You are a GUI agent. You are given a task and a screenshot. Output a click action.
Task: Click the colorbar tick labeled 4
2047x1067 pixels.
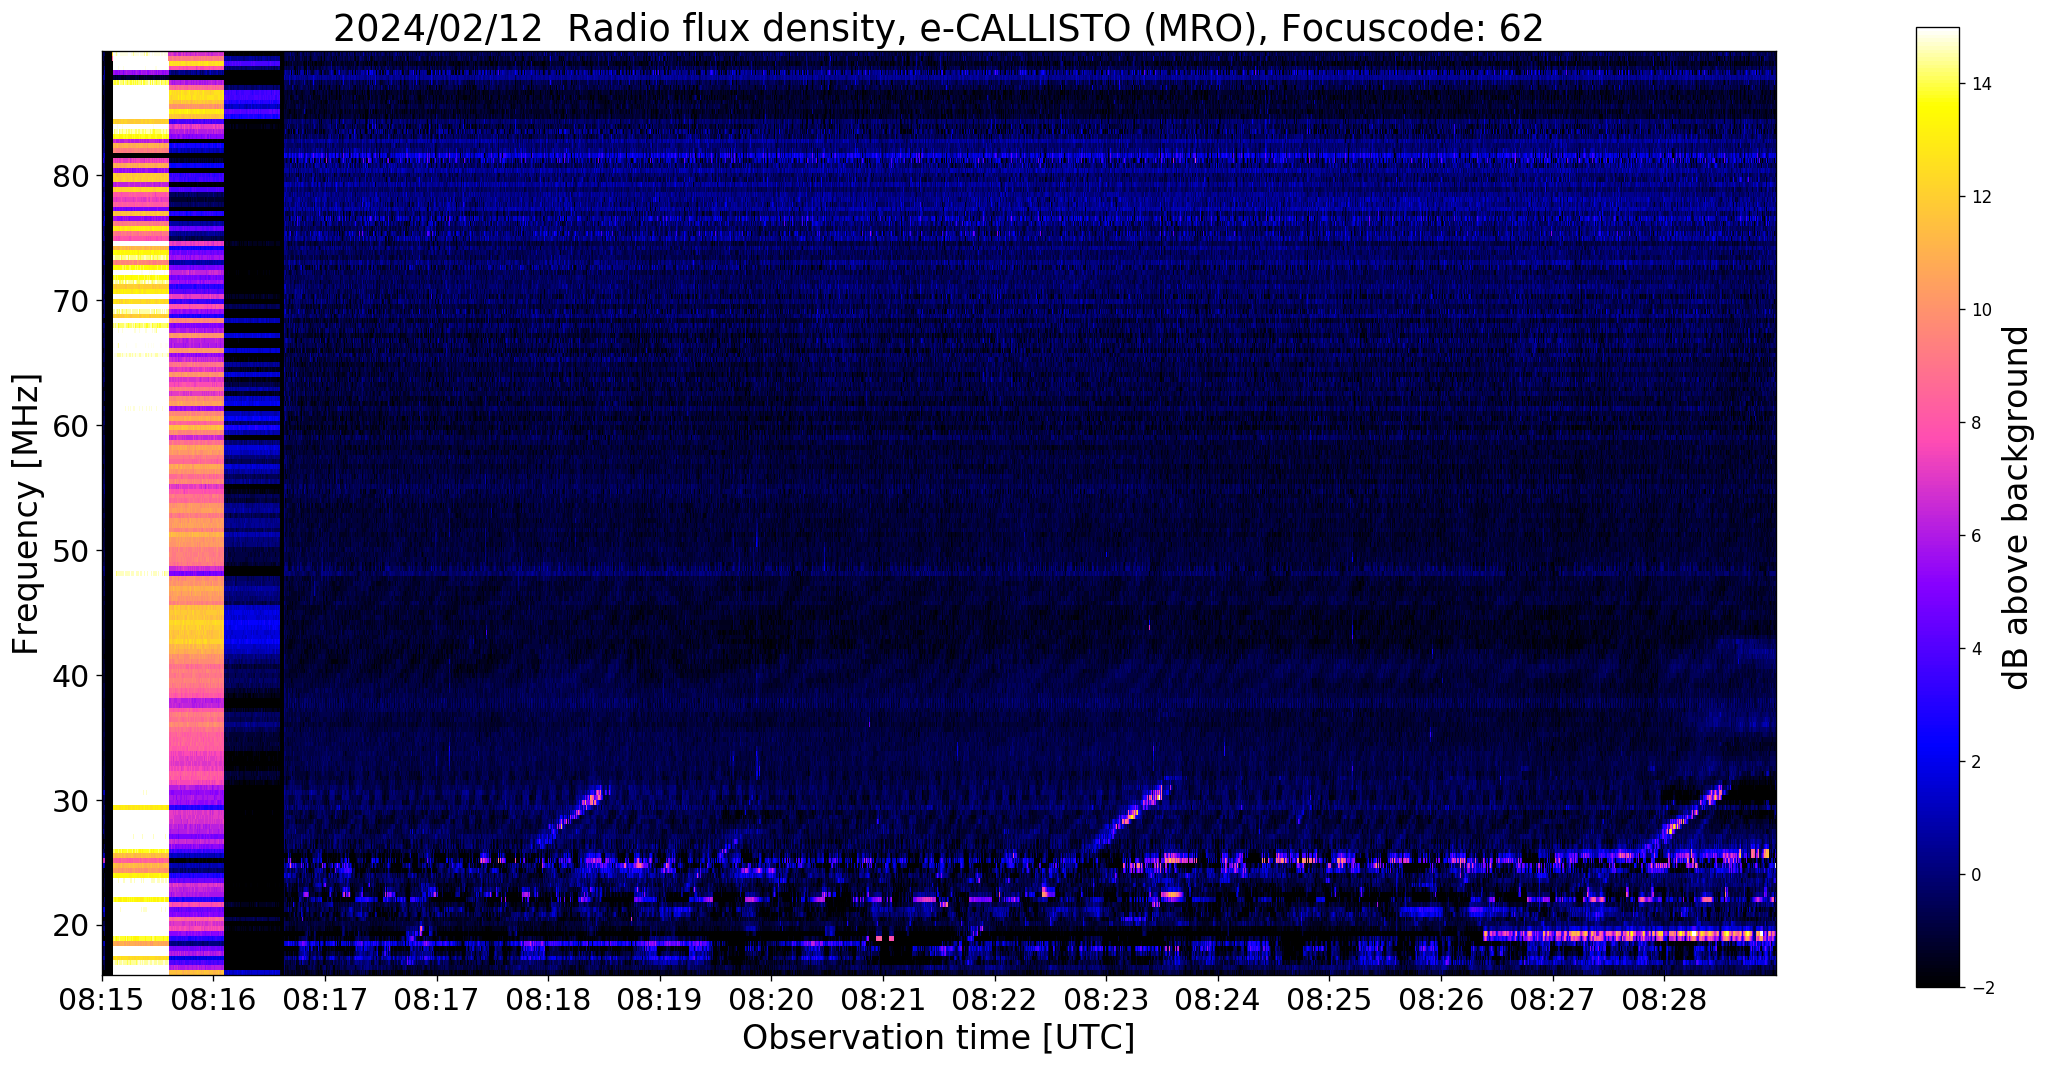(x=1976, y=649)
